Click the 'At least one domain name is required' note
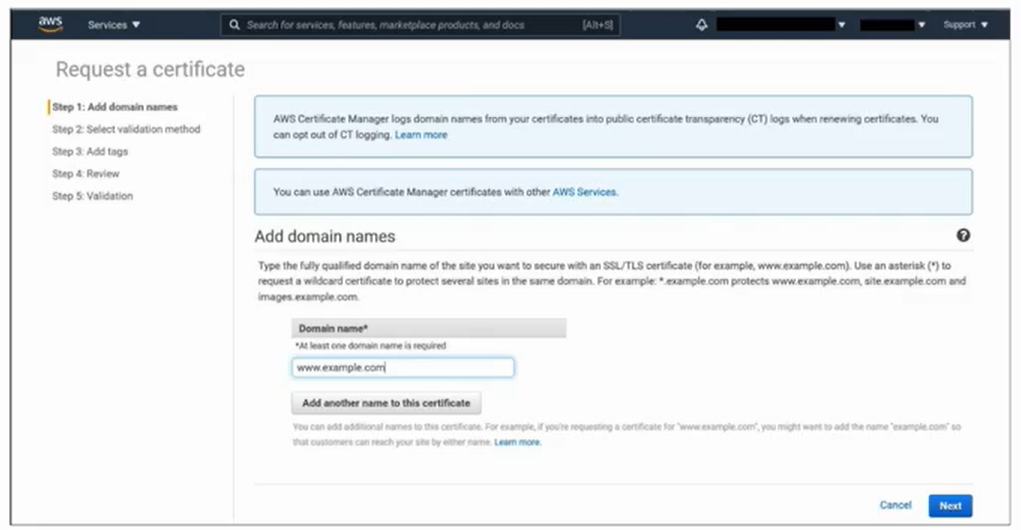 click(x=371, y=346)
